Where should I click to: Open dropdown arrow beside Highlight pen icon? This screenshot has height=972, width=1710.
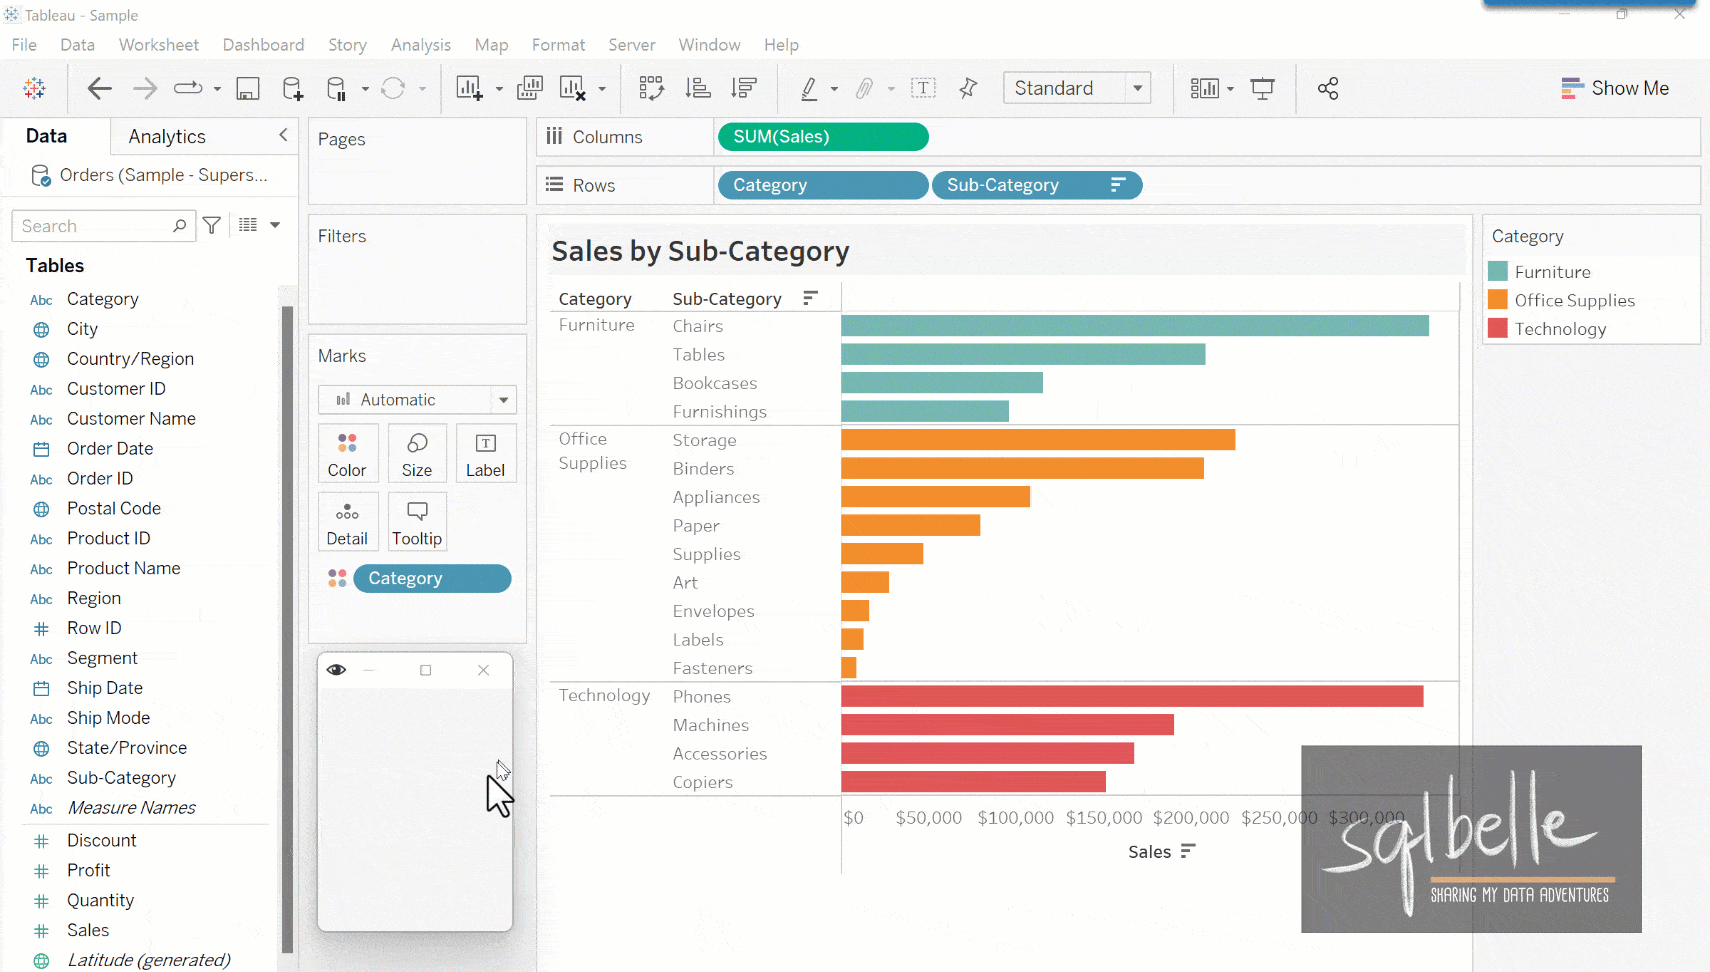click(834, 89)
